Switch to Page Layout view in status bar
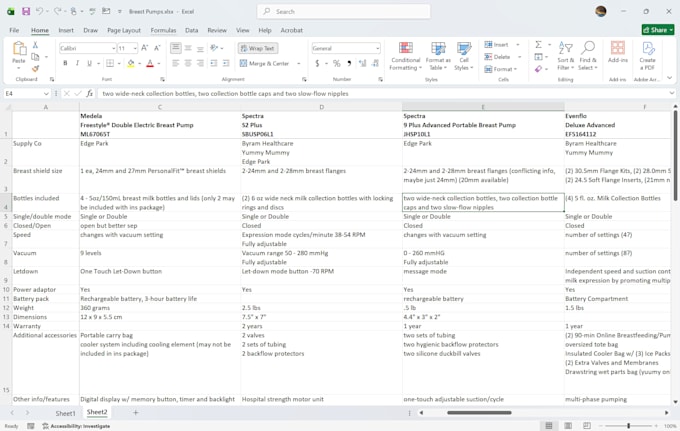 click(568, 426)
